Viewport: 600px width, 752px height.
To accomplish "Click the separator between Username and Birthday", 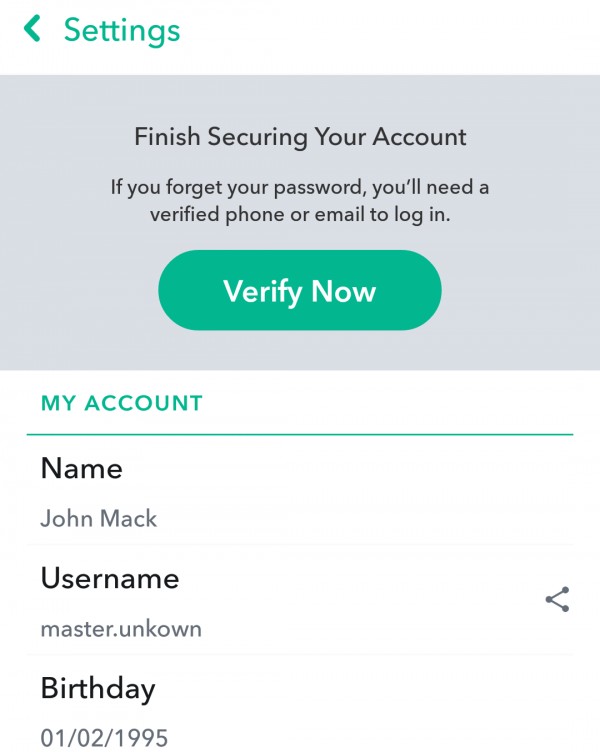I will click(300, 655).
